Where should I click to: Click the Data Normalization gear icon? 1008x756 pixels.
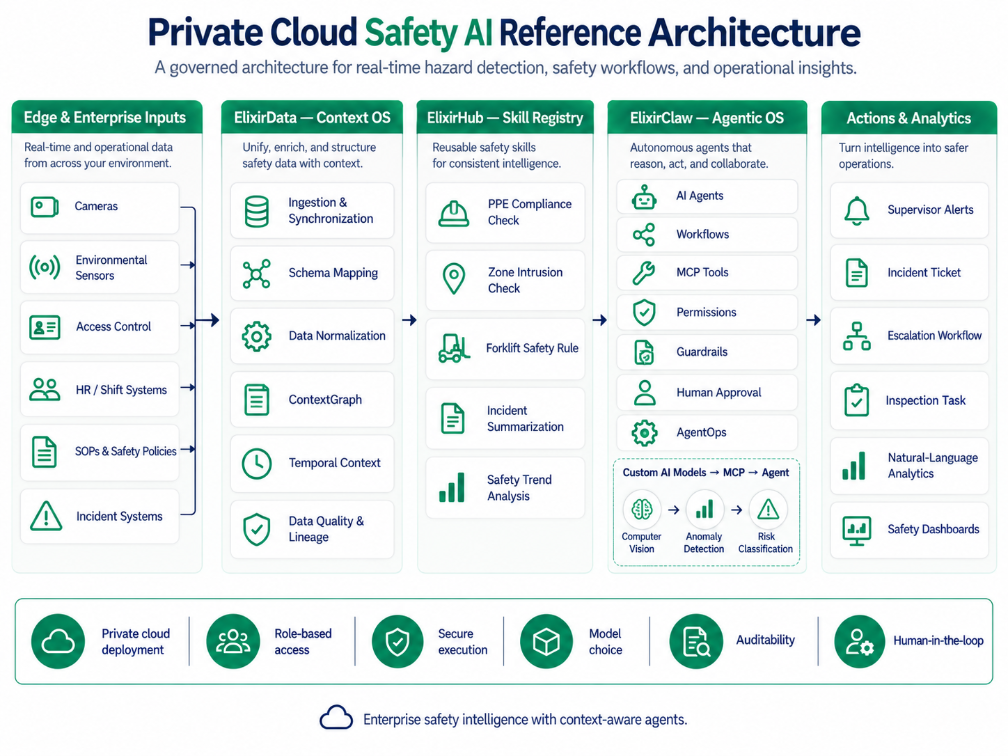tap(256, 336)
